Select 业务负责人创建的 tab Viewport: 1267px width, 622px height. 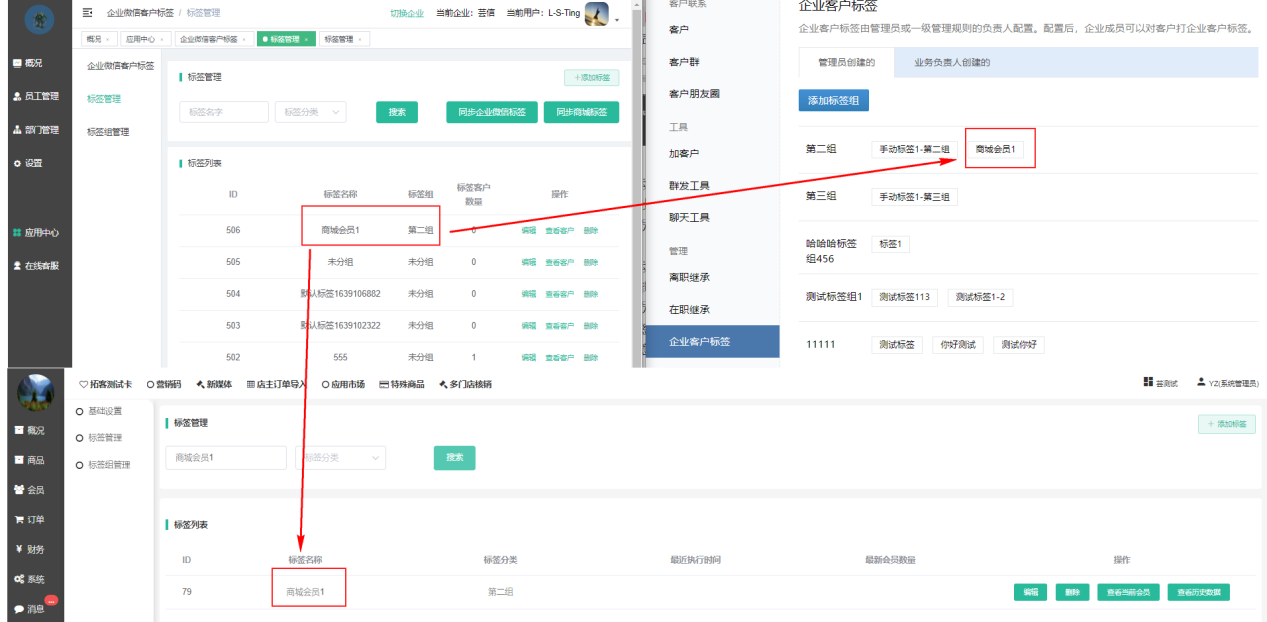[952, 62]
